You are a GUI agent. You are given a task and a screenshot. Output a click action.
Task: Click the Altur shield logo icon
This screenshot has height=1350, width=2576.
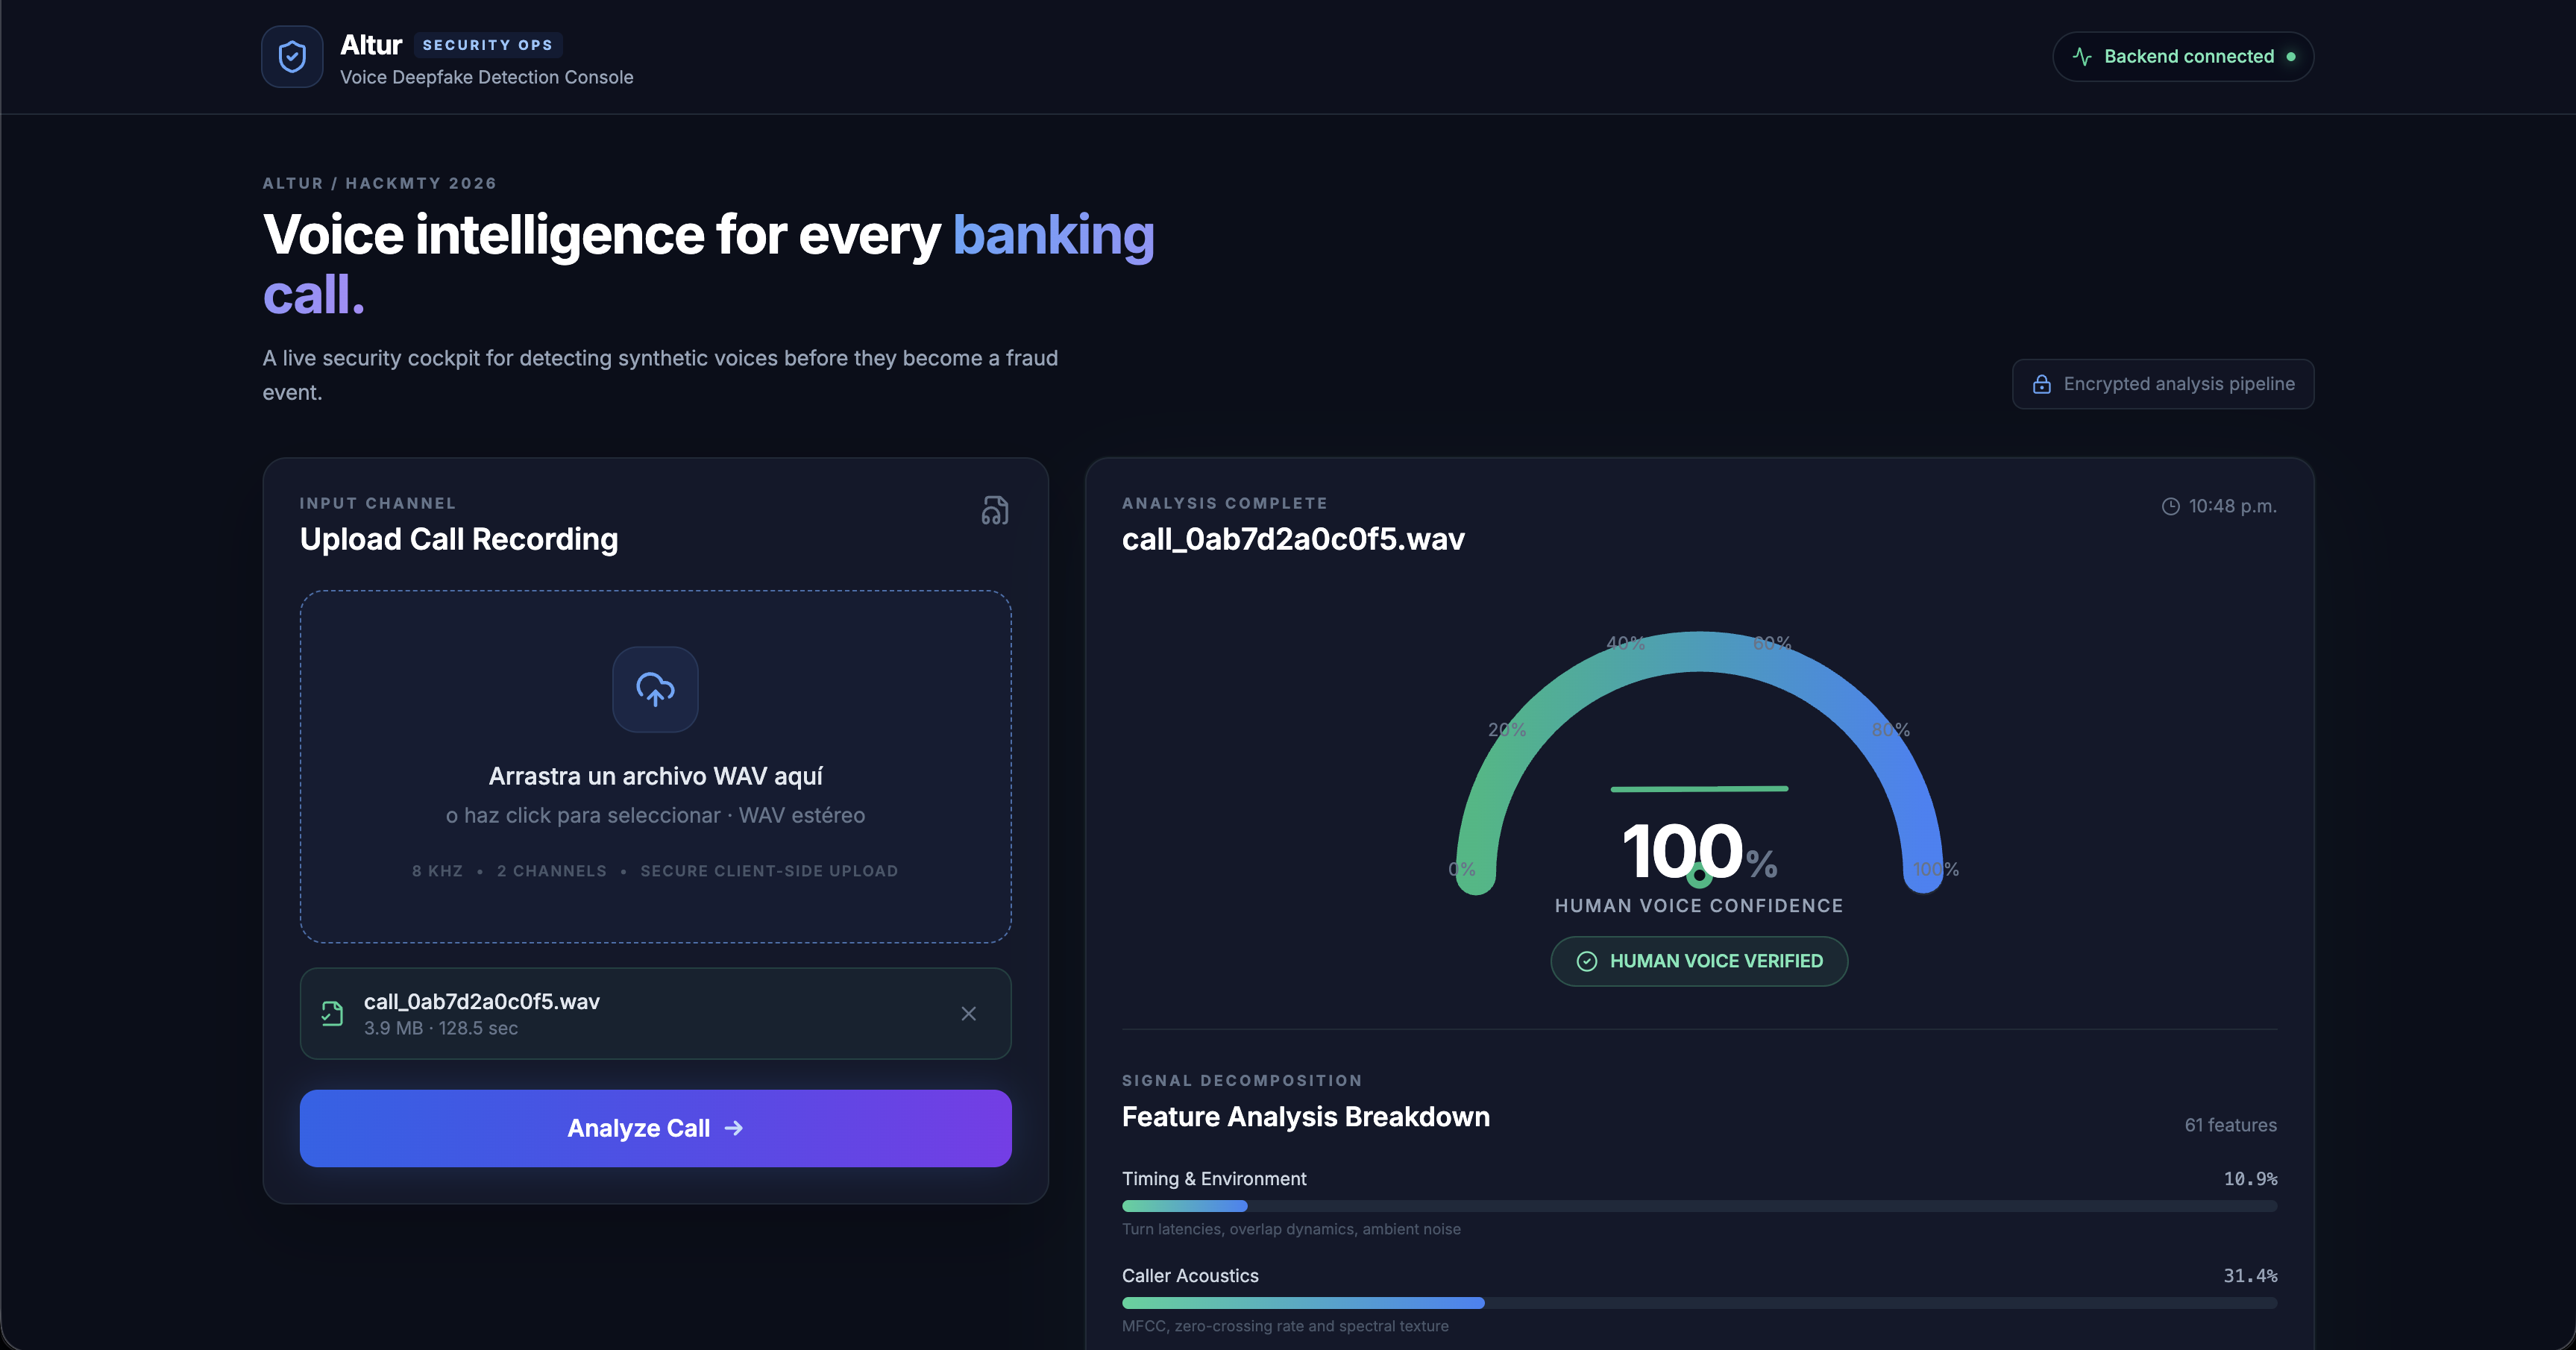pyautogui.click(x=292, y=57)
